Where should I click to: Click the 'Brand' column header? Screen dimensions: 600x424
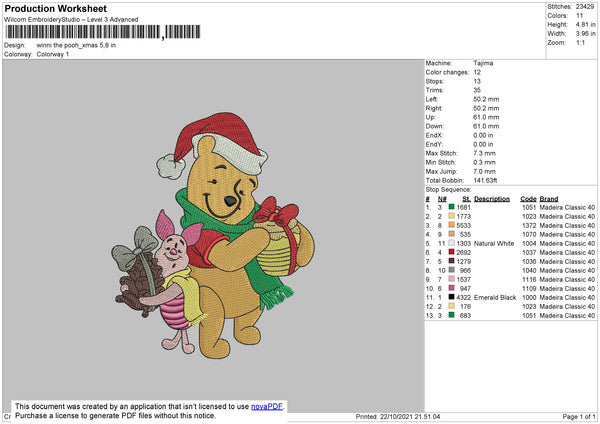click(549, 199)
